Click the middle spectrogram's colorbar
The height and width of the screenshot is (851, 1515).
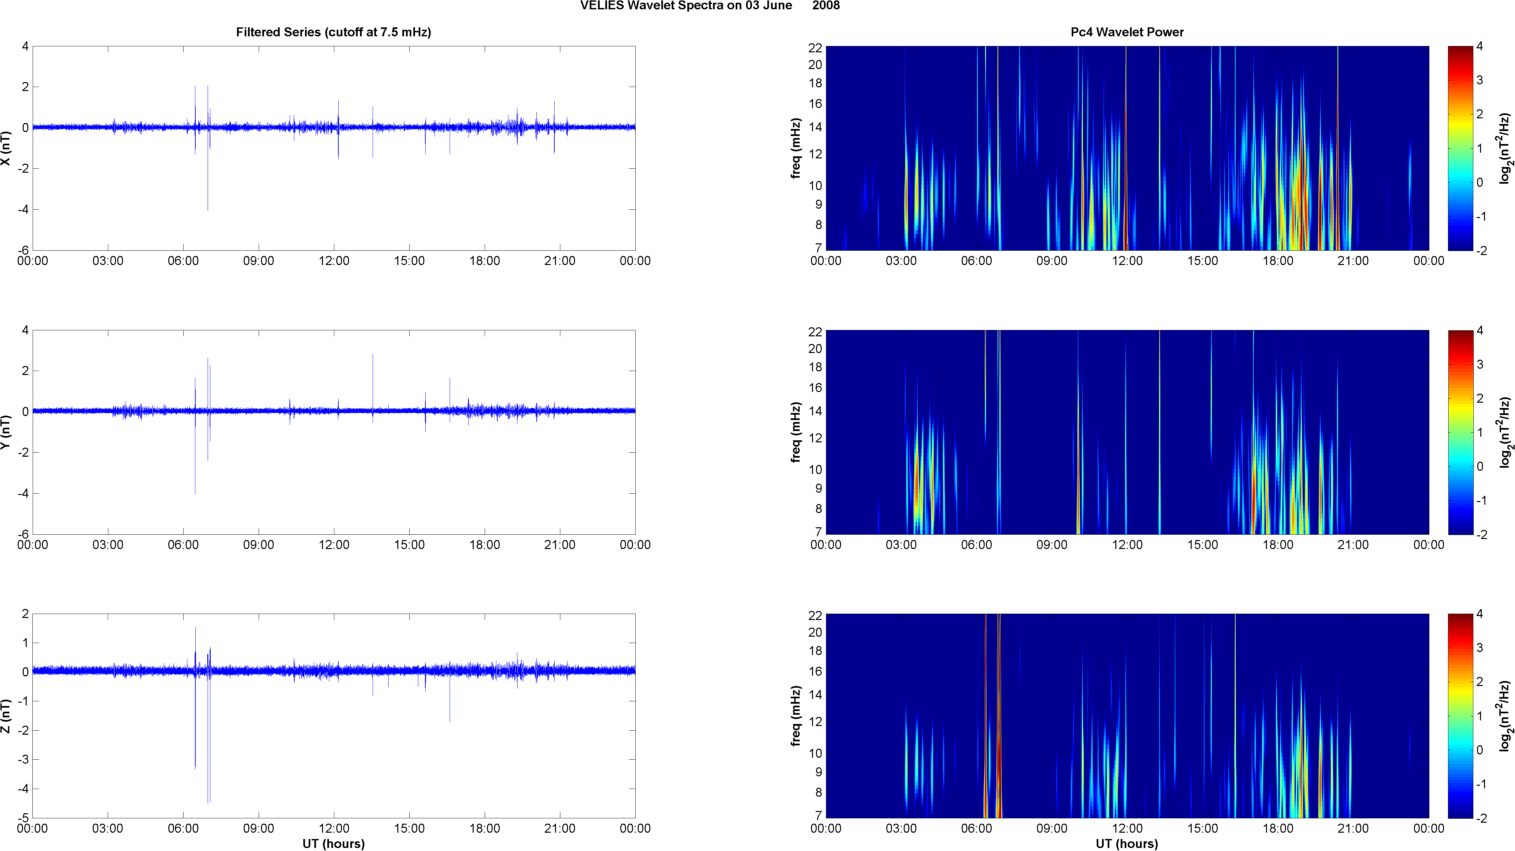click(x=1460, y=432)
